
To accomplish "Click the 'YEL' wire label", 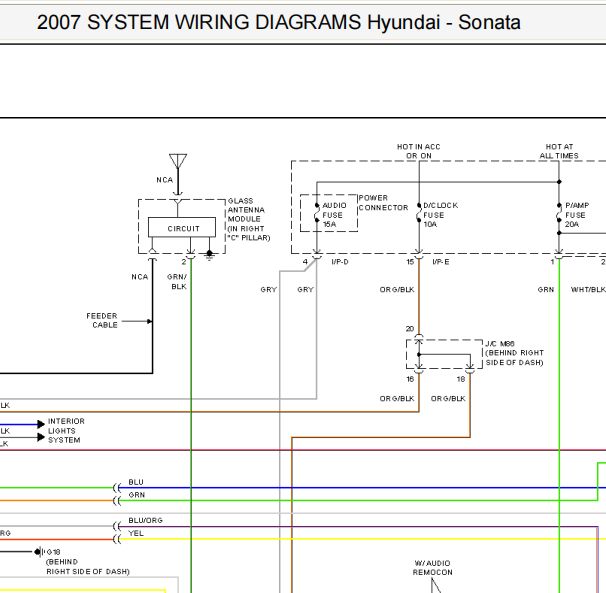I will click(x=136, y=533).
